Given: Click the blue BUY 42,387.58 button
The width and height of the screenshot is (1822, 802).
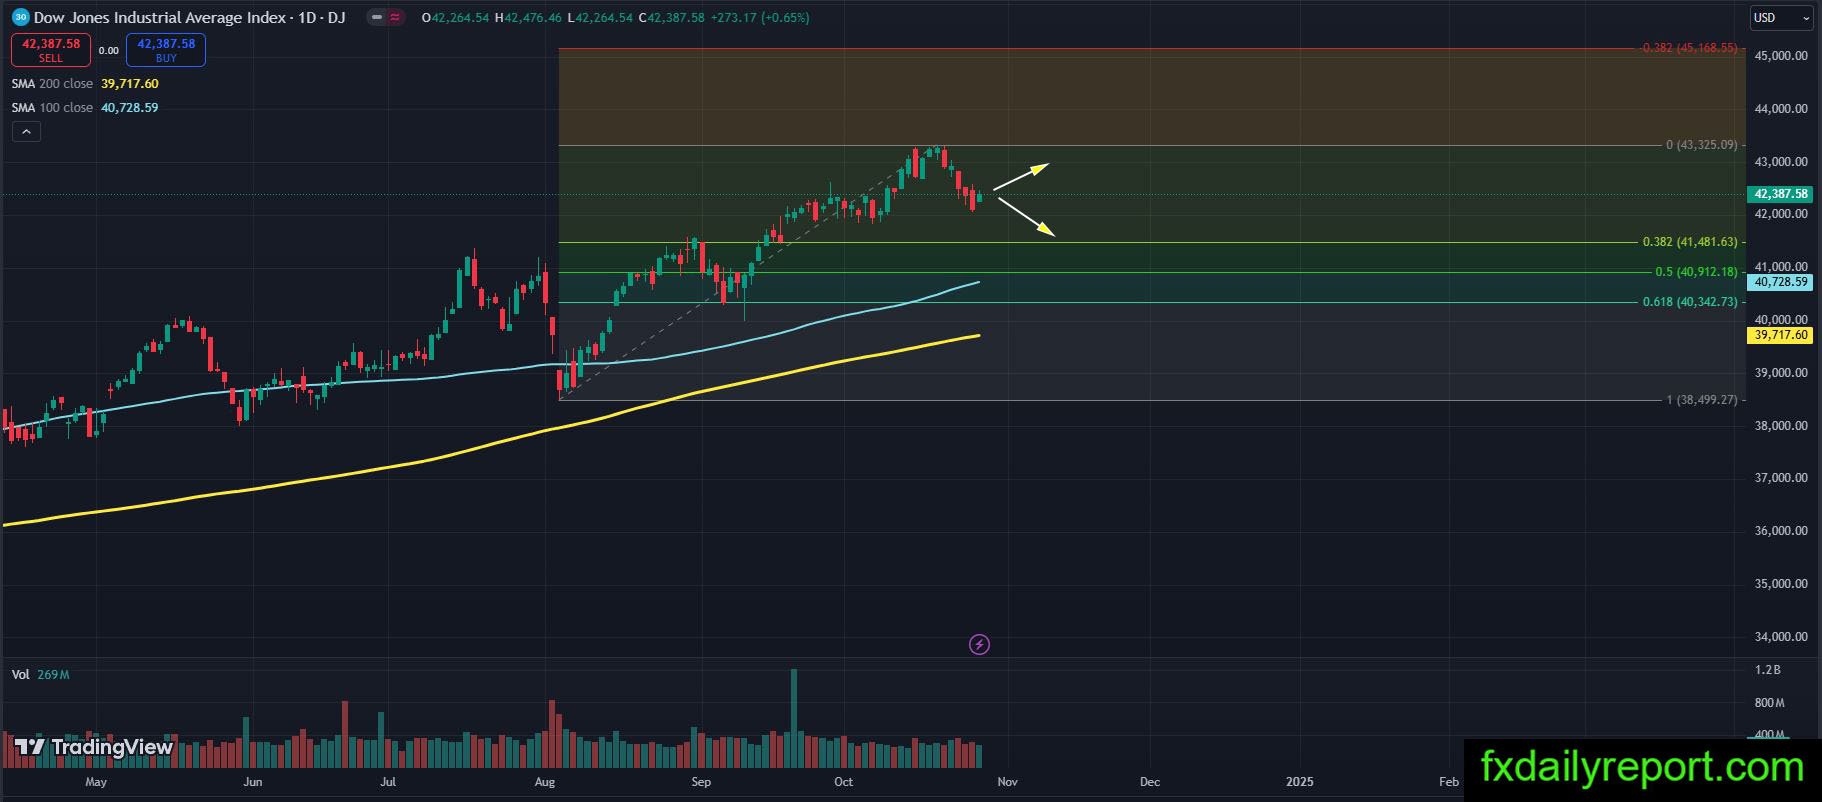Looking at the screenshot, I should [x=166, y=50].
